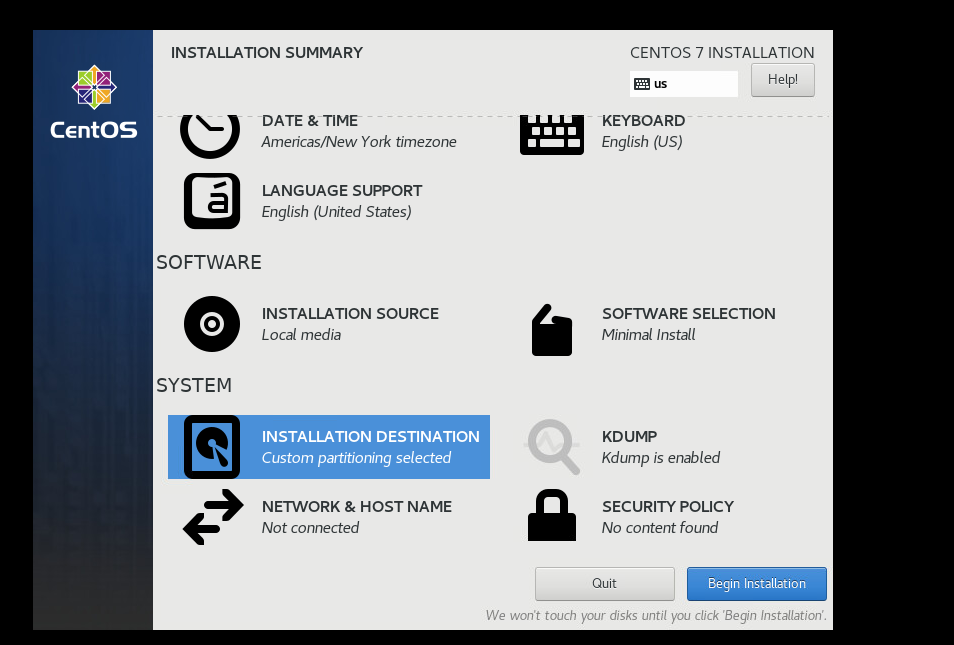Click the Not connected status text
Image resolution: width=954 pixels, height=645 pixels.
[310, 528]
